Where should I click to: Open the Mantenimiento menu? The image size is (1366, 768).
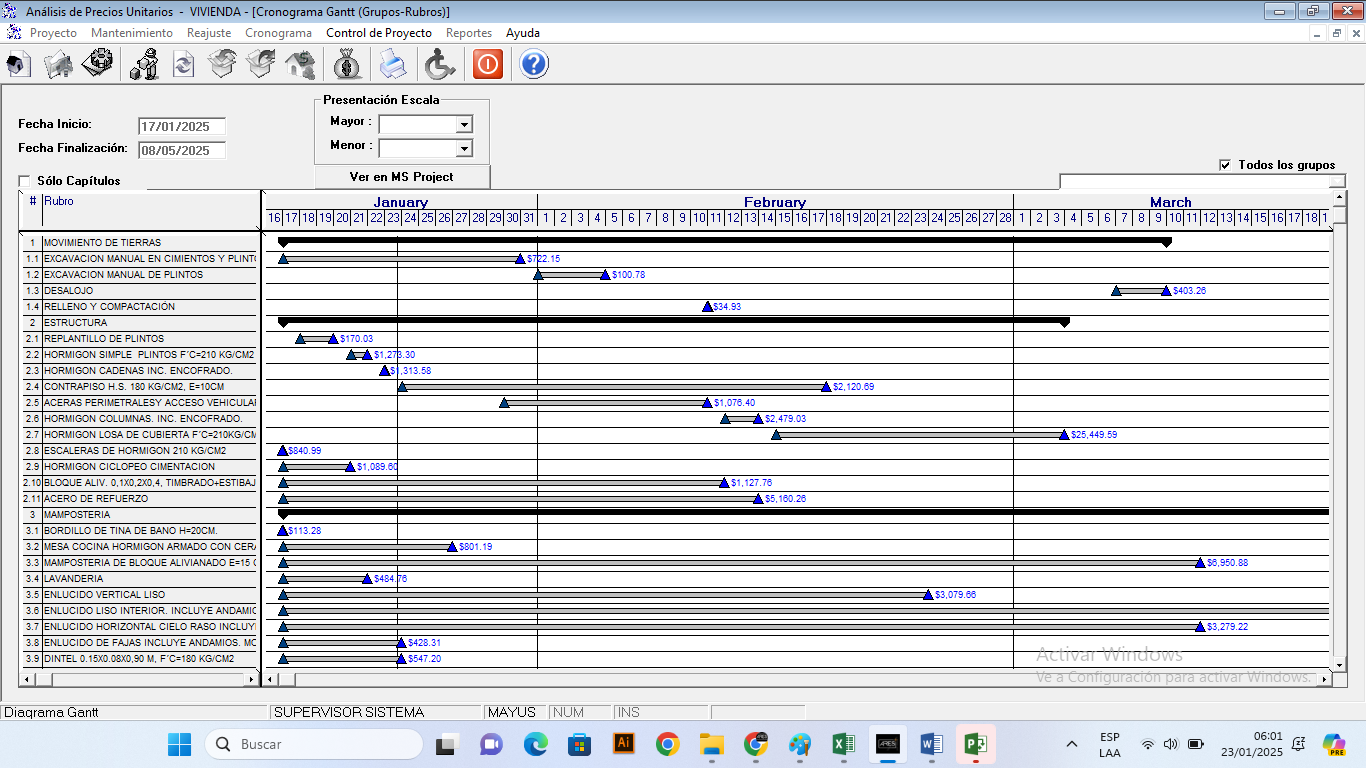(x=132, y=33)
